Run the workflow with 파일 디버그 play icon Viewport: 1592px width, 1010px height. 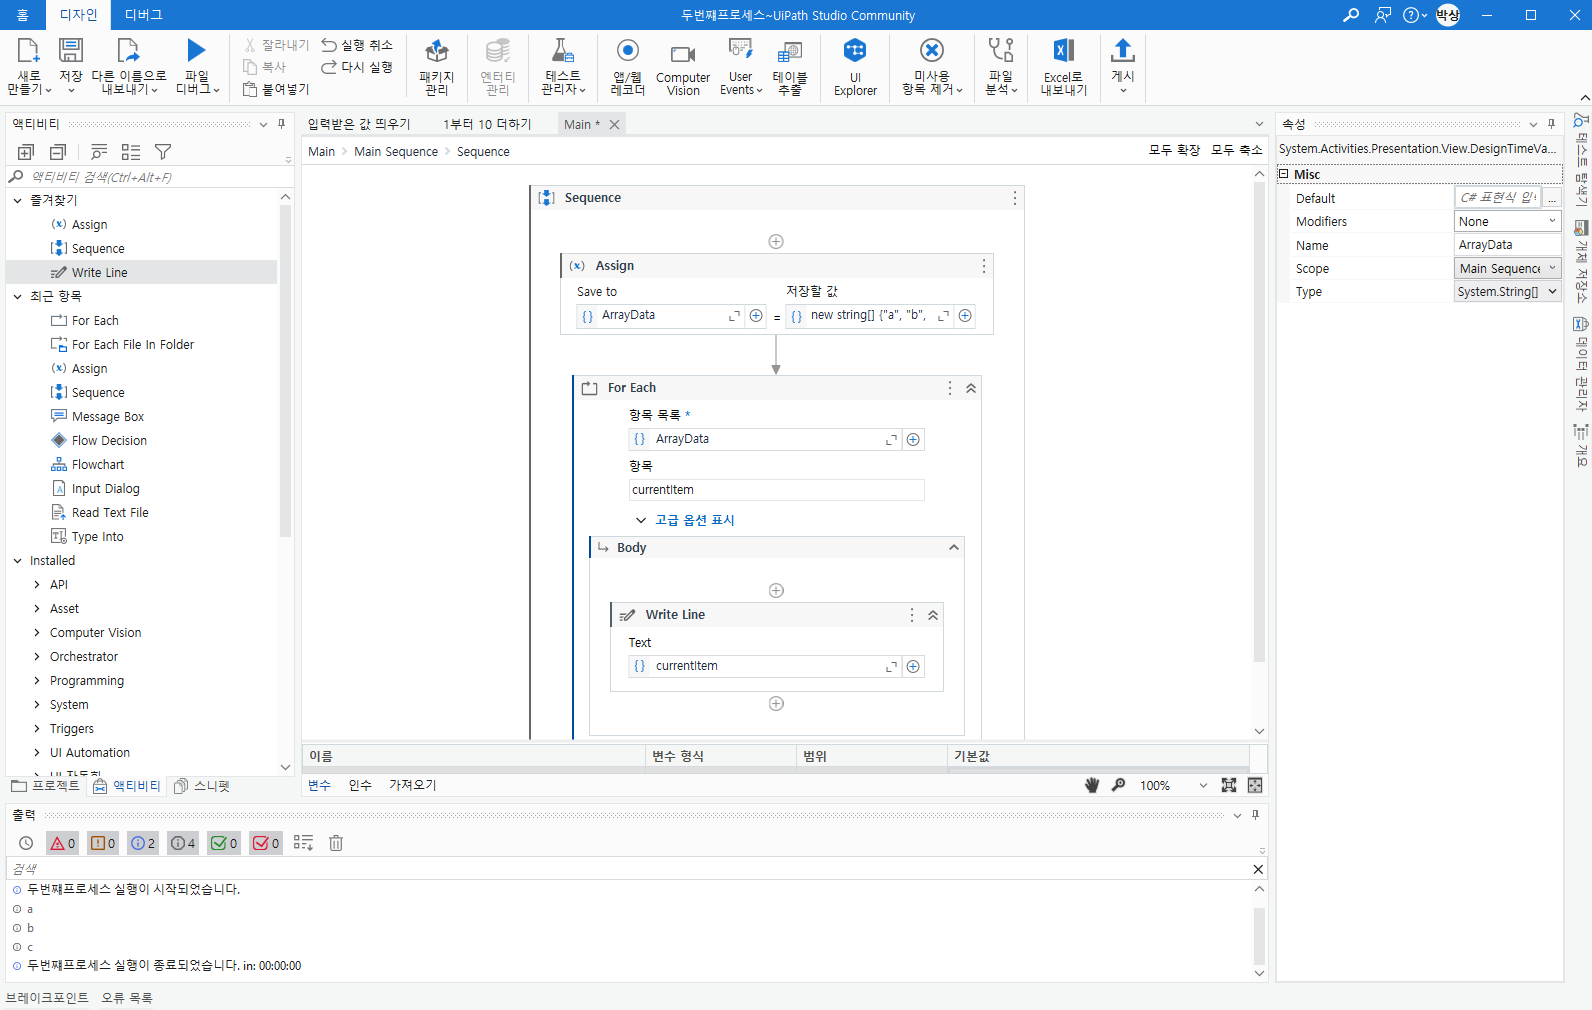(x=196, y=50)
